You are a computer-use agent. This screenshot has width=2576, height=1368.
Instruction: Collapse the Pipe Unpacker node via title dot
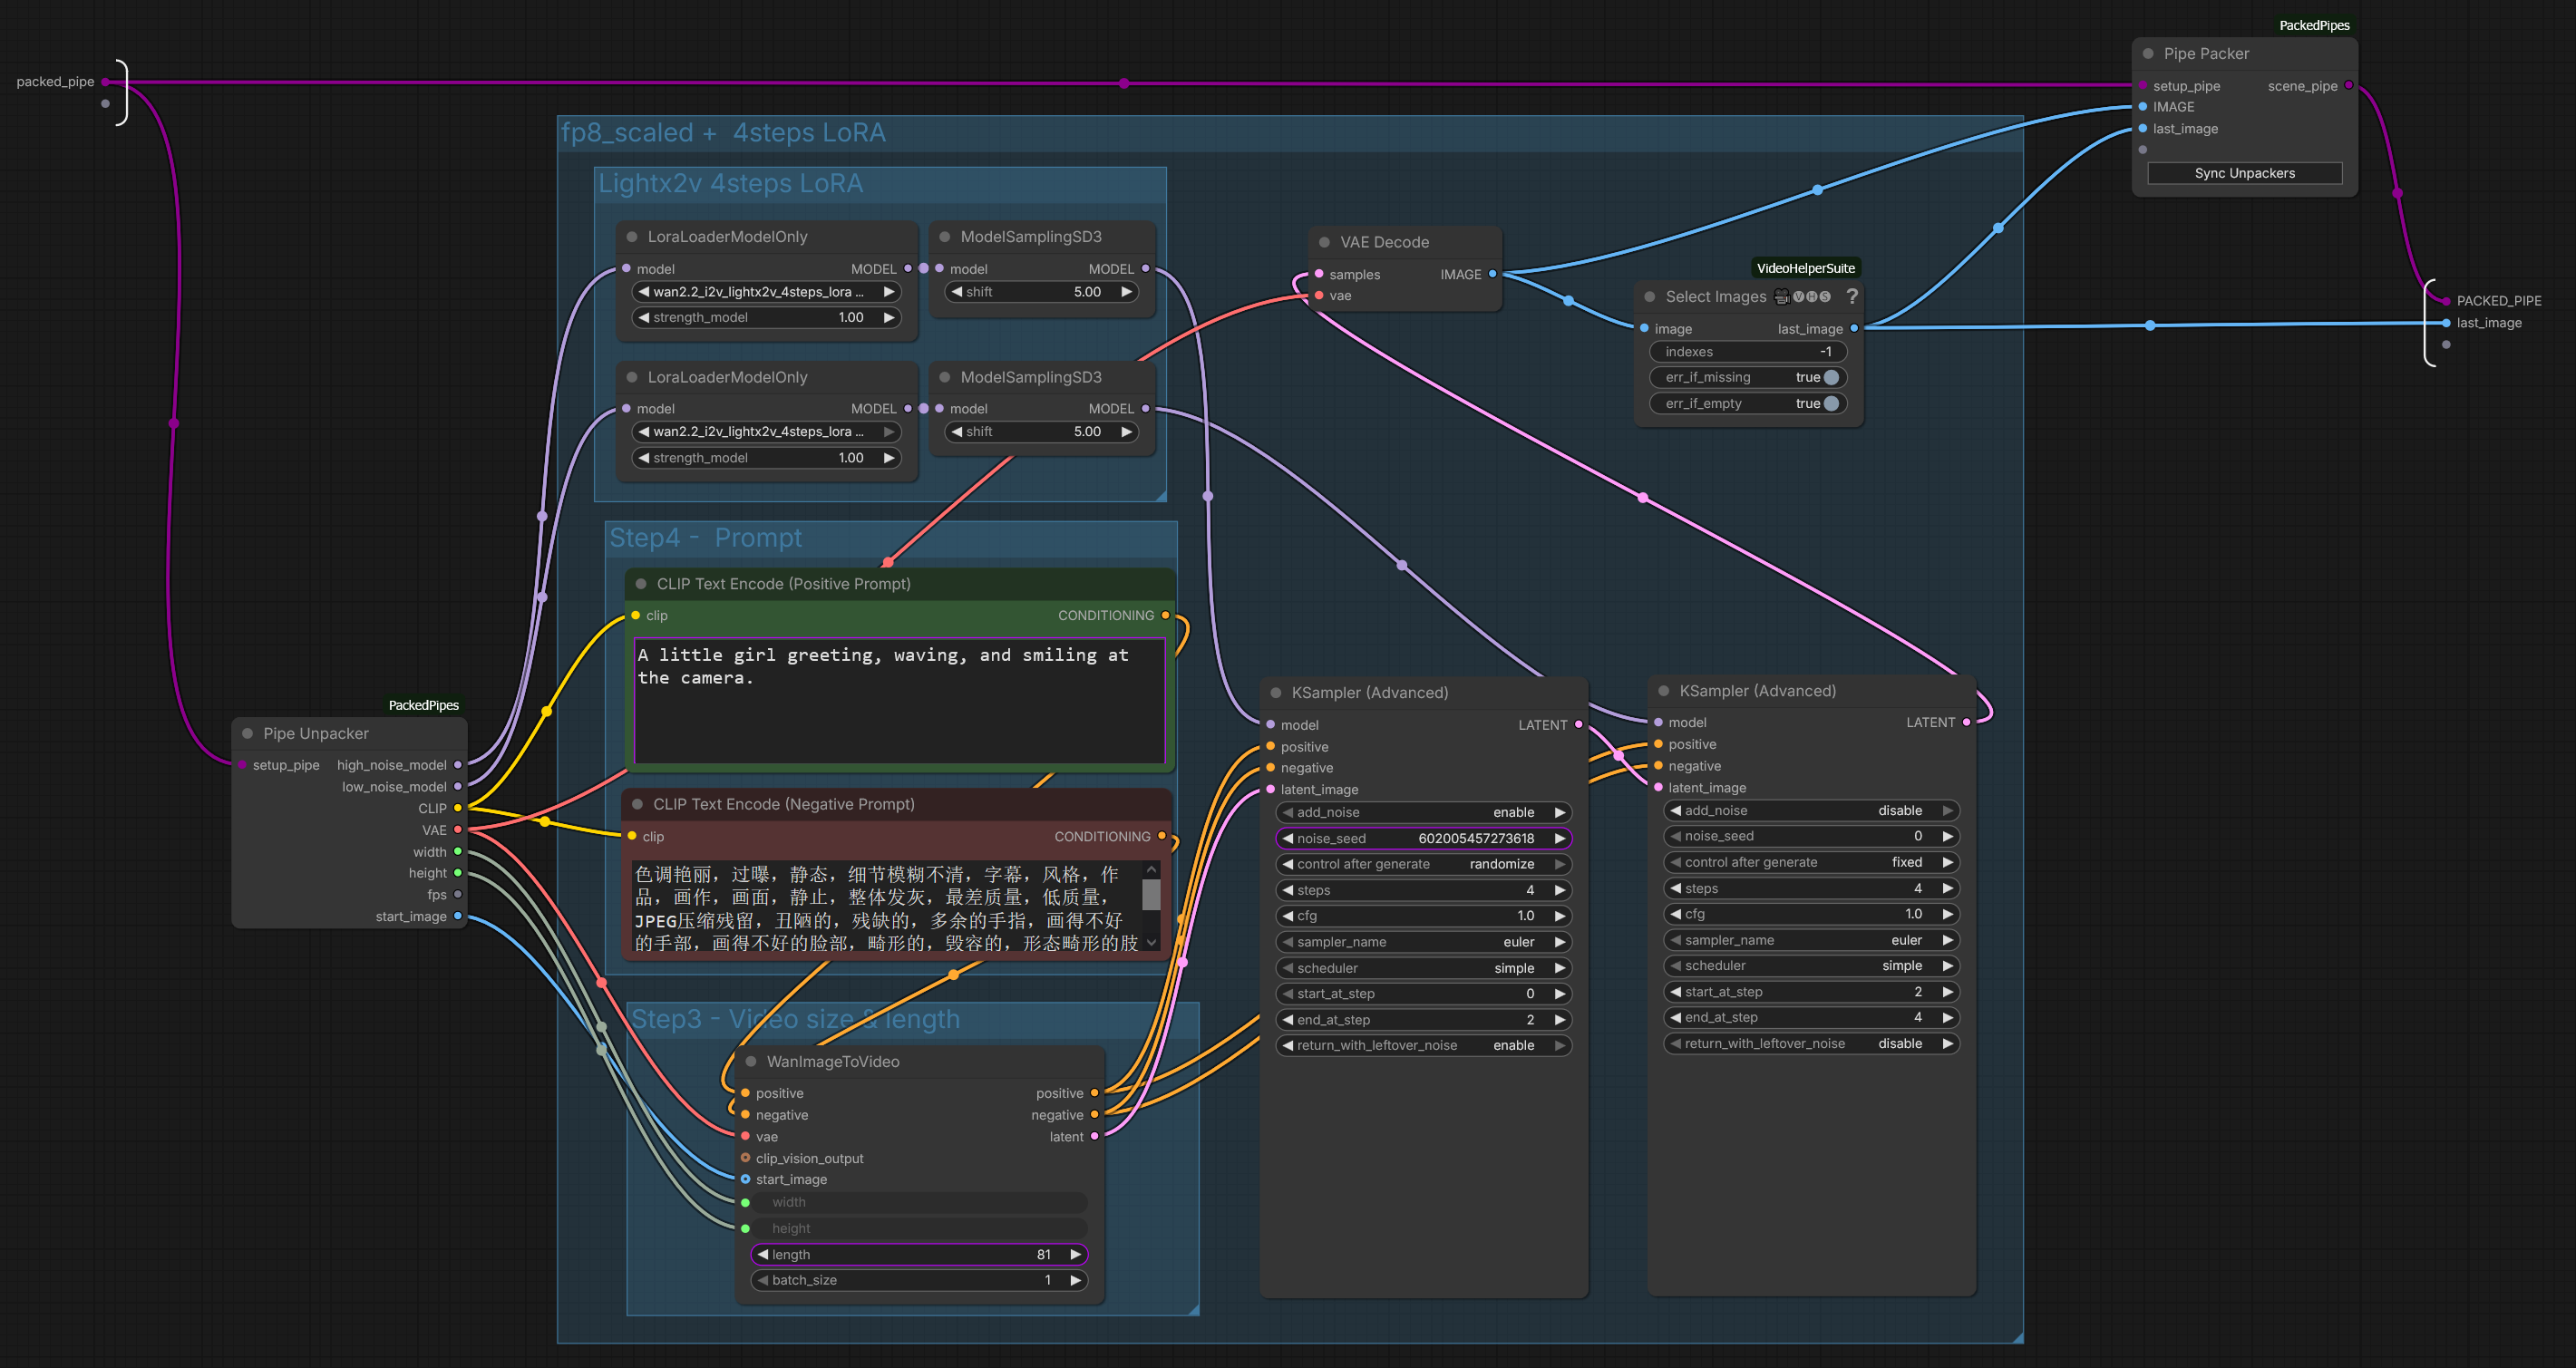pos(247,733)
